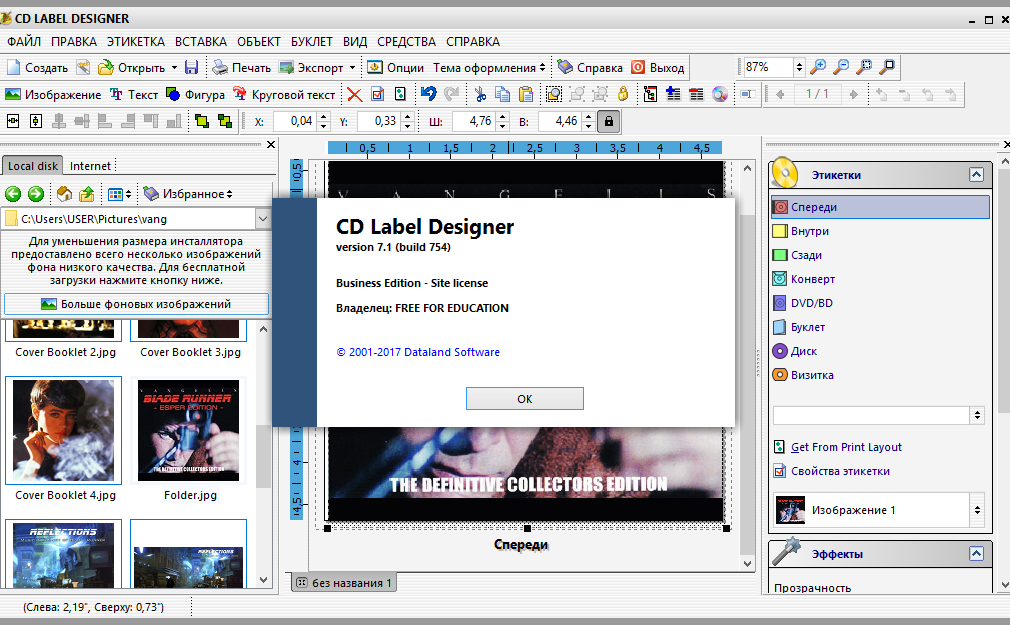Open the Тема оформления theme selector

pos(489,68)
